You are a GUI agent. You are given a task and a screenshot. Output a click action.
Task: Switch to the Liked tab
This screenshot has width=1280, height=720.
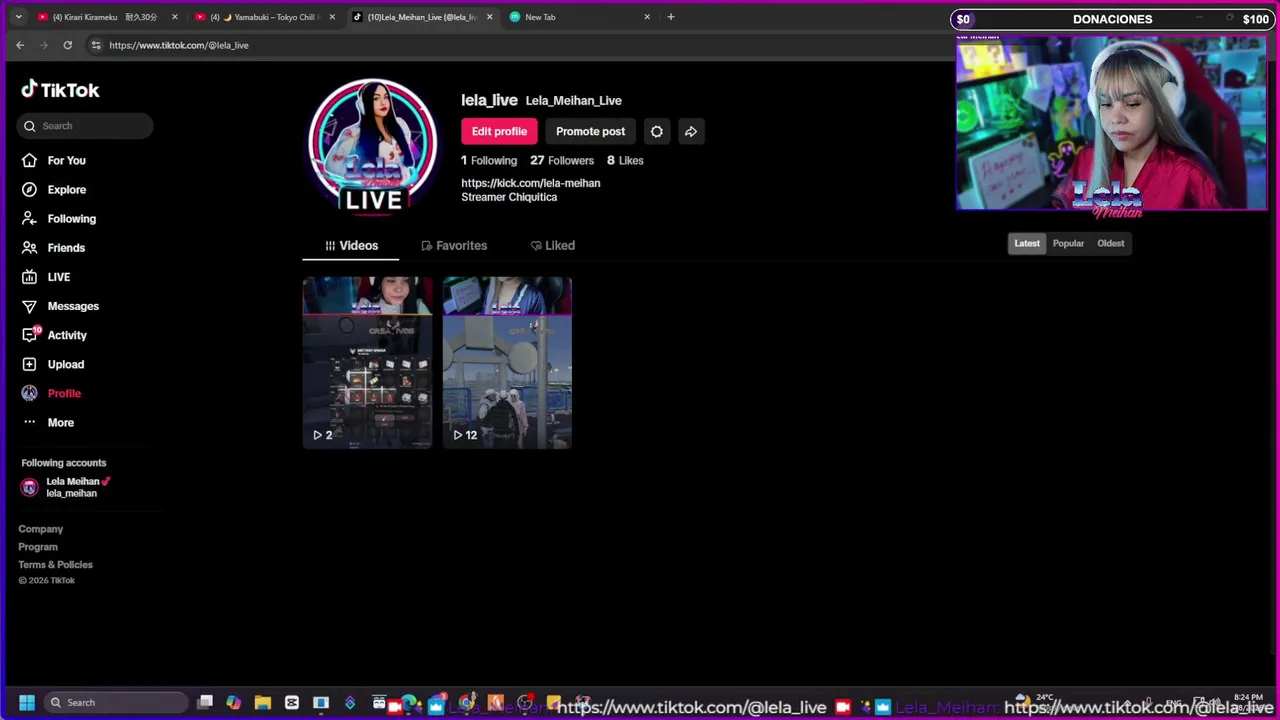(x=552, y=245)
